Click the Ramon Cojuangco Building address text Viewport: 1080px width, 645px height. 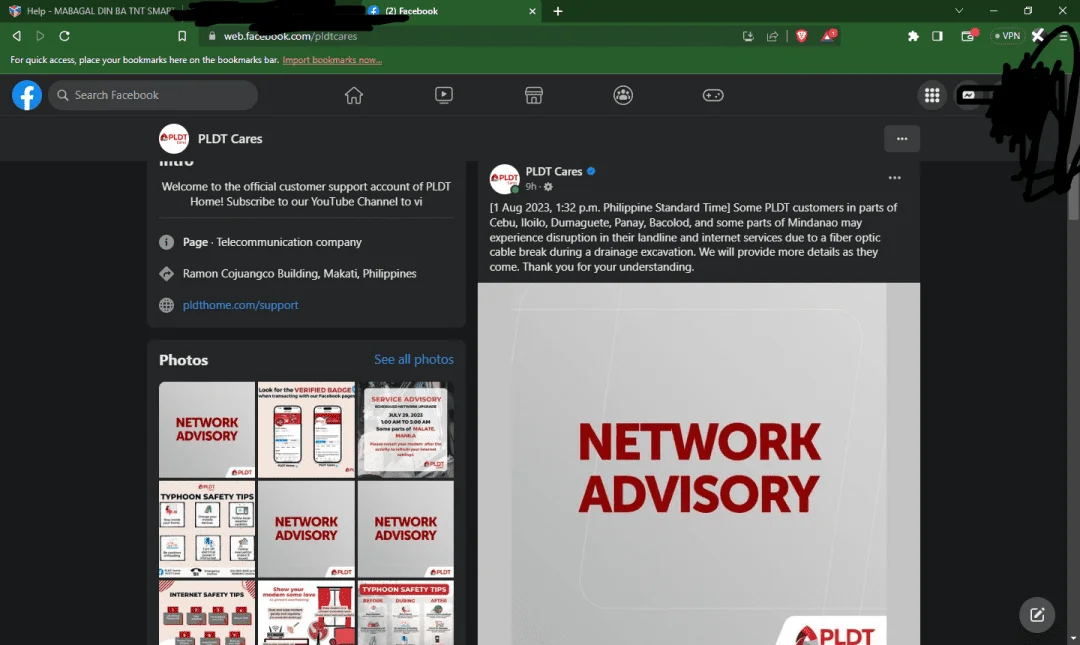[300, 274]
